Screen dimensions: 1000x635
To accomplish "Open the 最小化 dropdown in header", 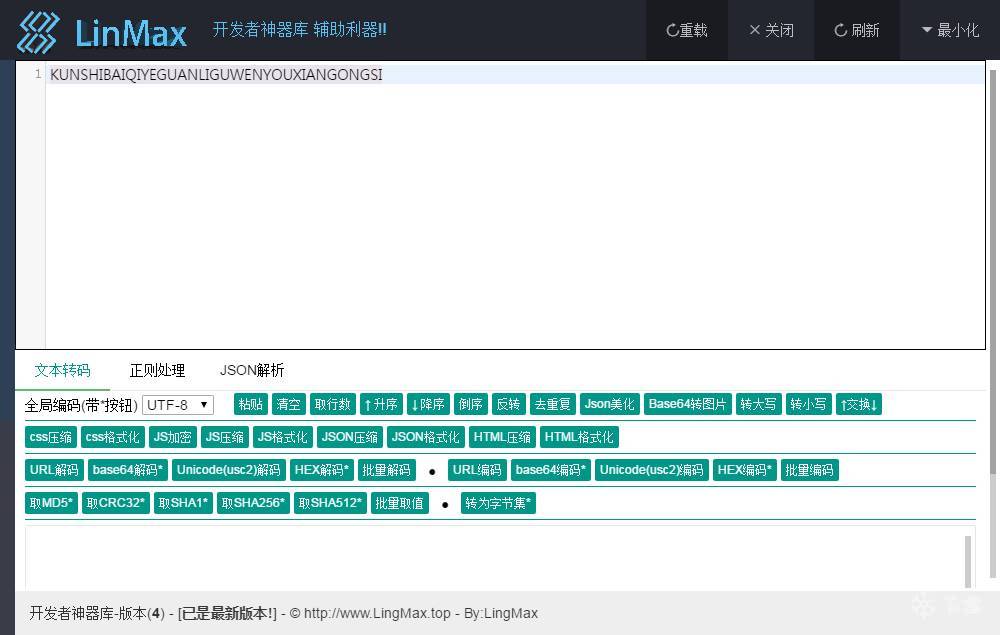I will (950, 30).
